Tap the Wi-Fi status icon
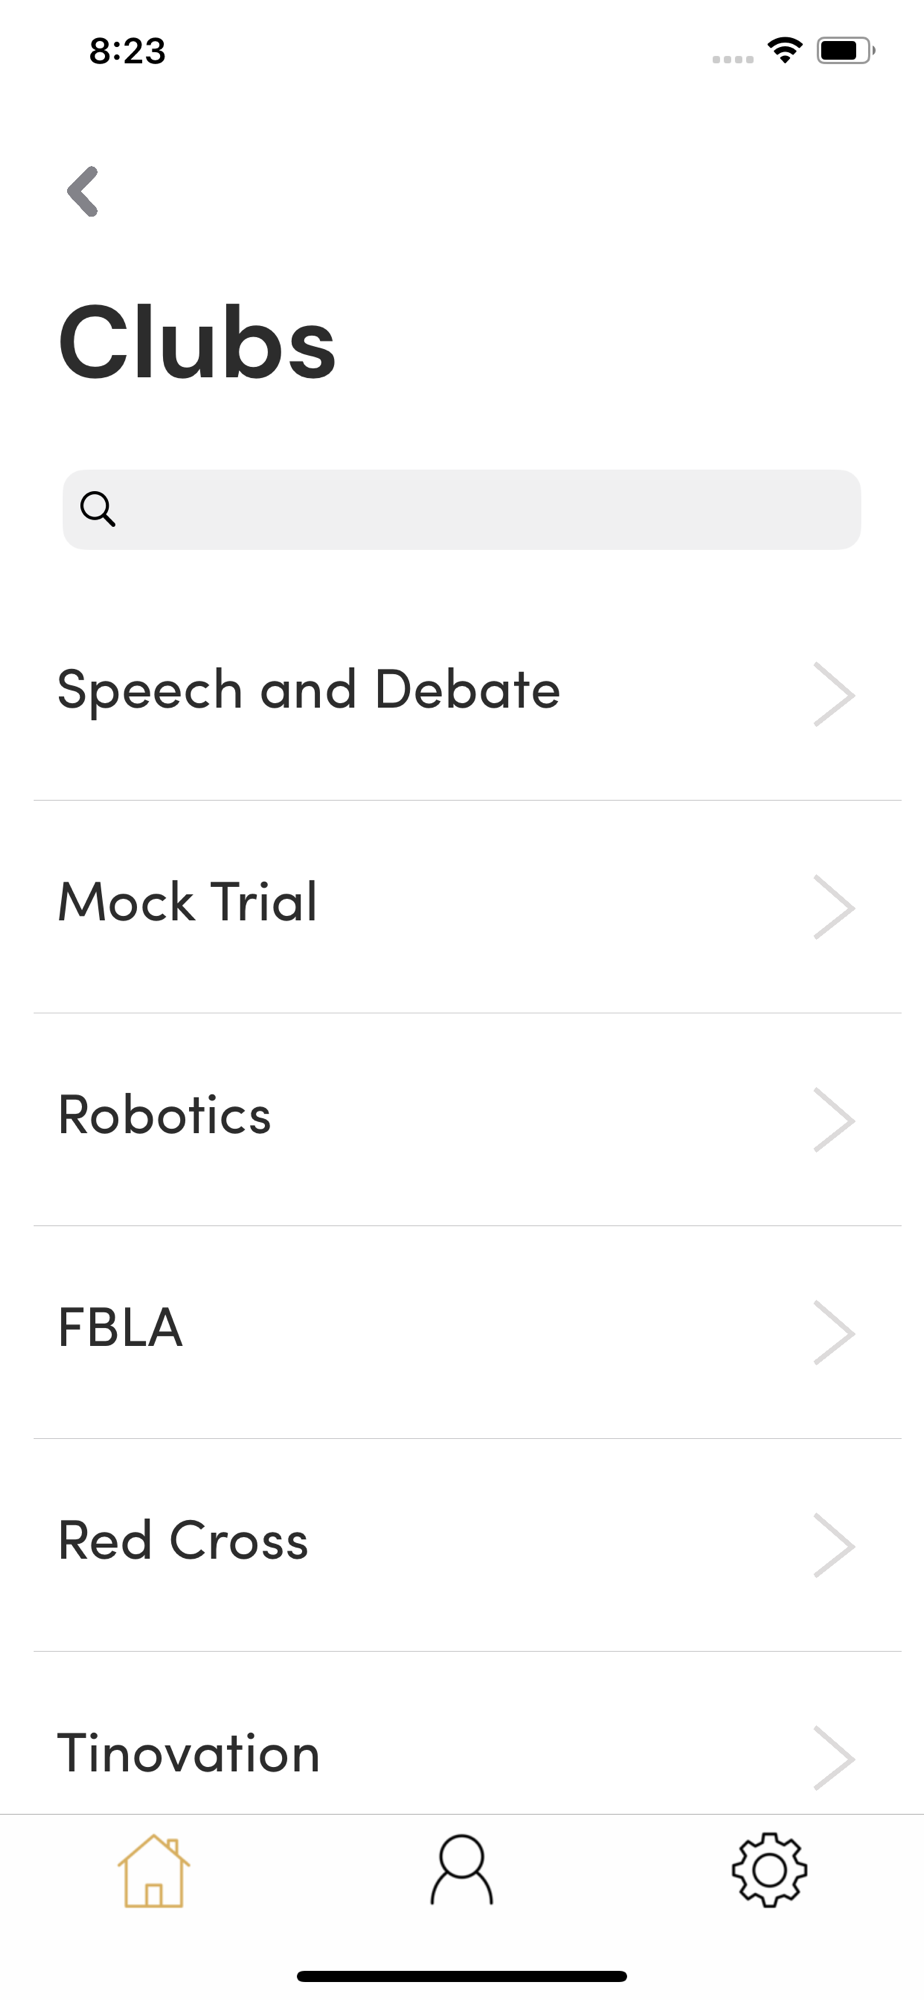This screenshot has height=2000, width=924. point(785,50)
